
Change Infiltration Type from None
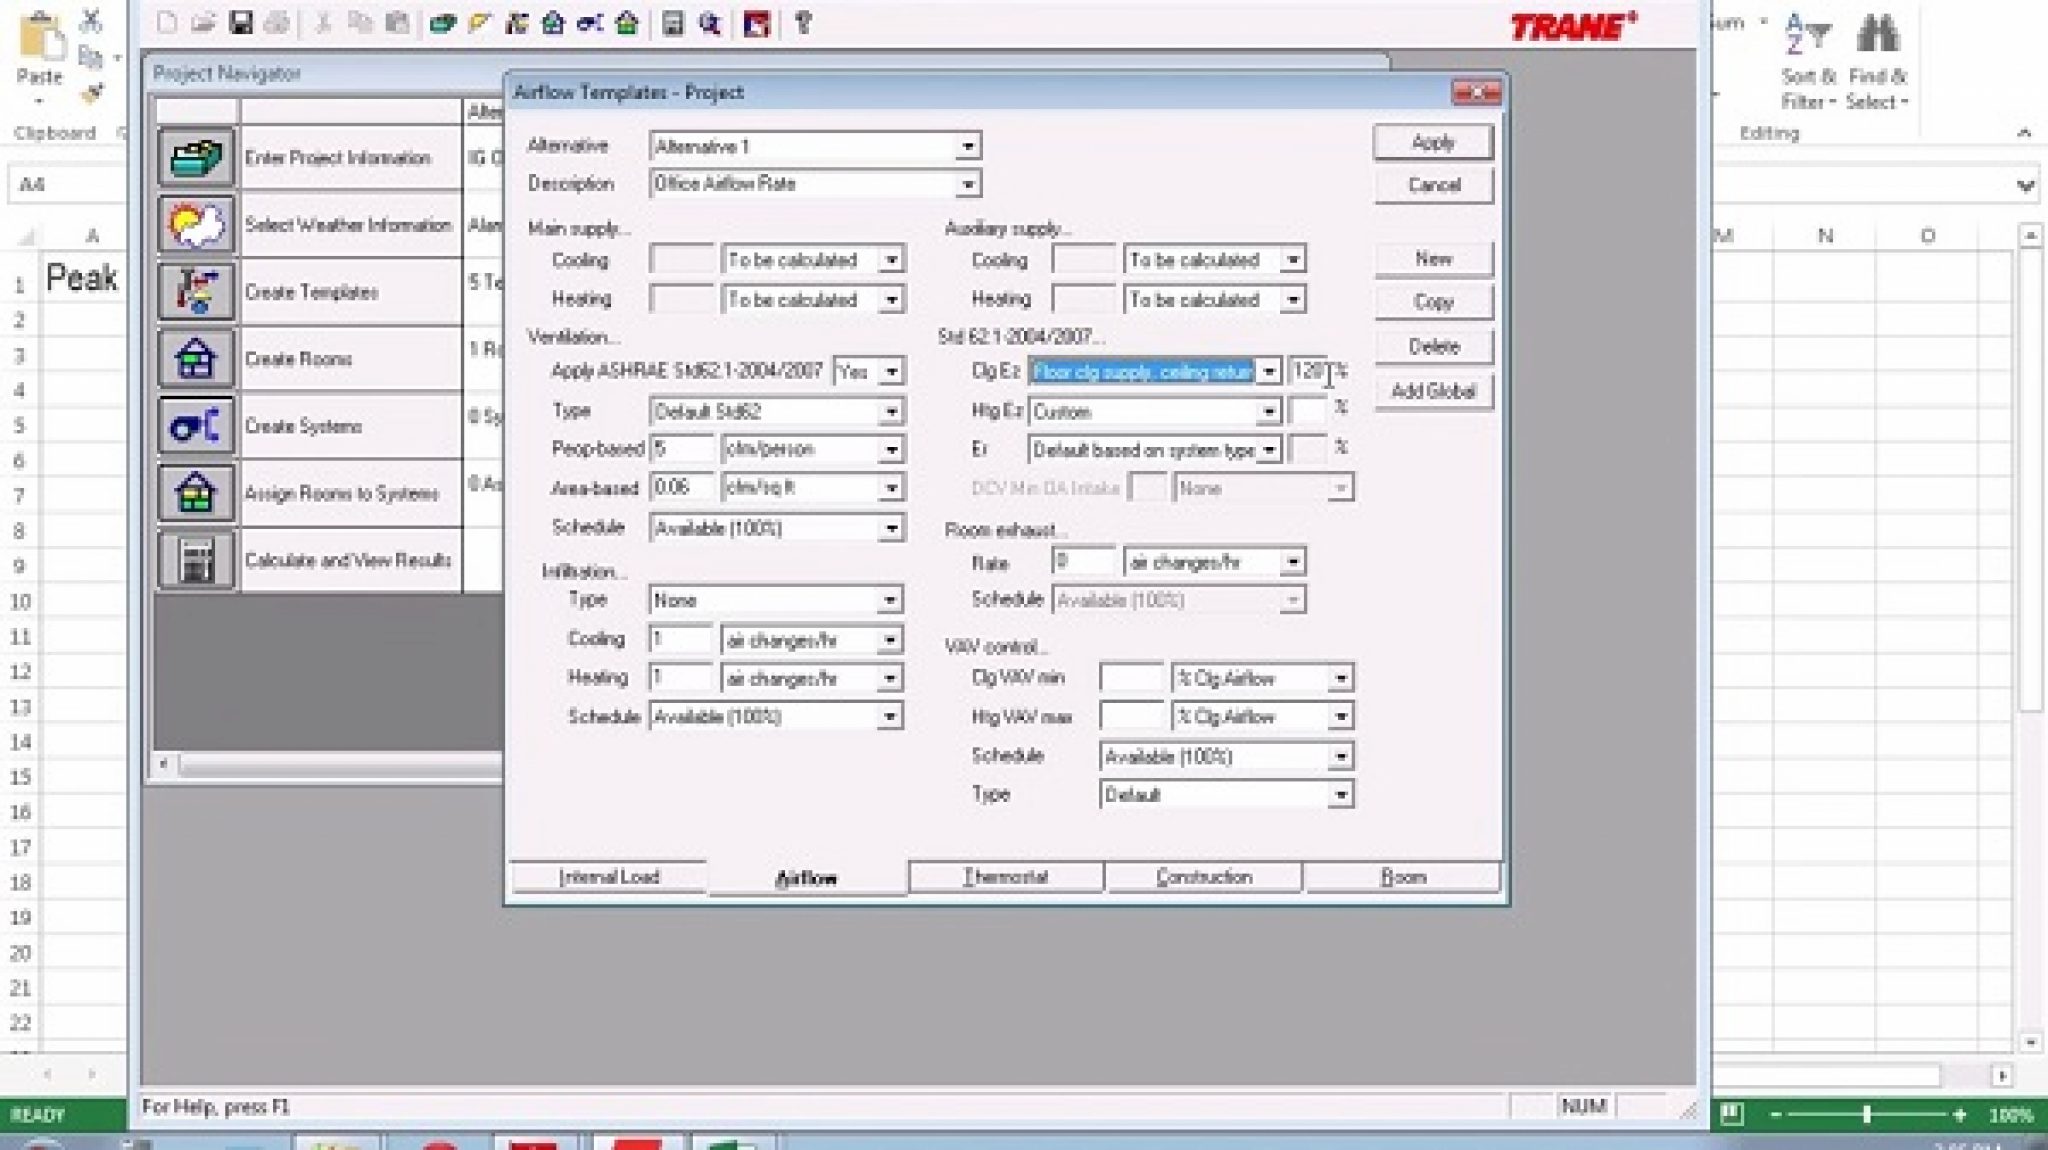click(891, 599)
